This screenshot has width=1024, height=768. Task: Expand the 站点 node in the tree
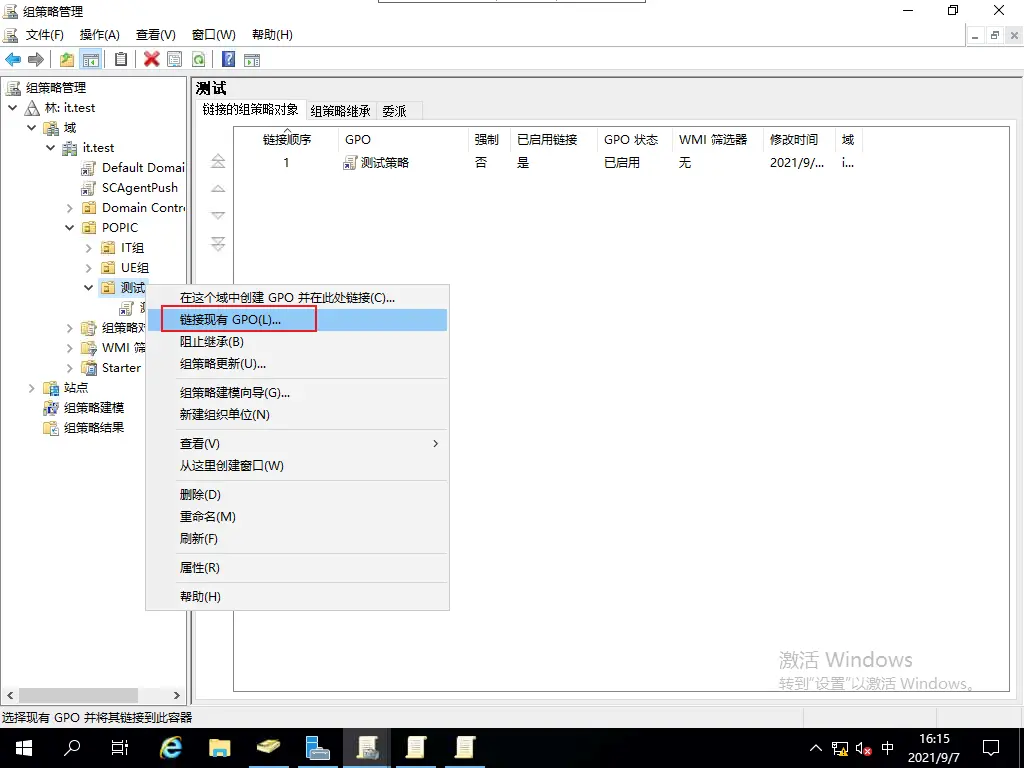click(30, 387)
